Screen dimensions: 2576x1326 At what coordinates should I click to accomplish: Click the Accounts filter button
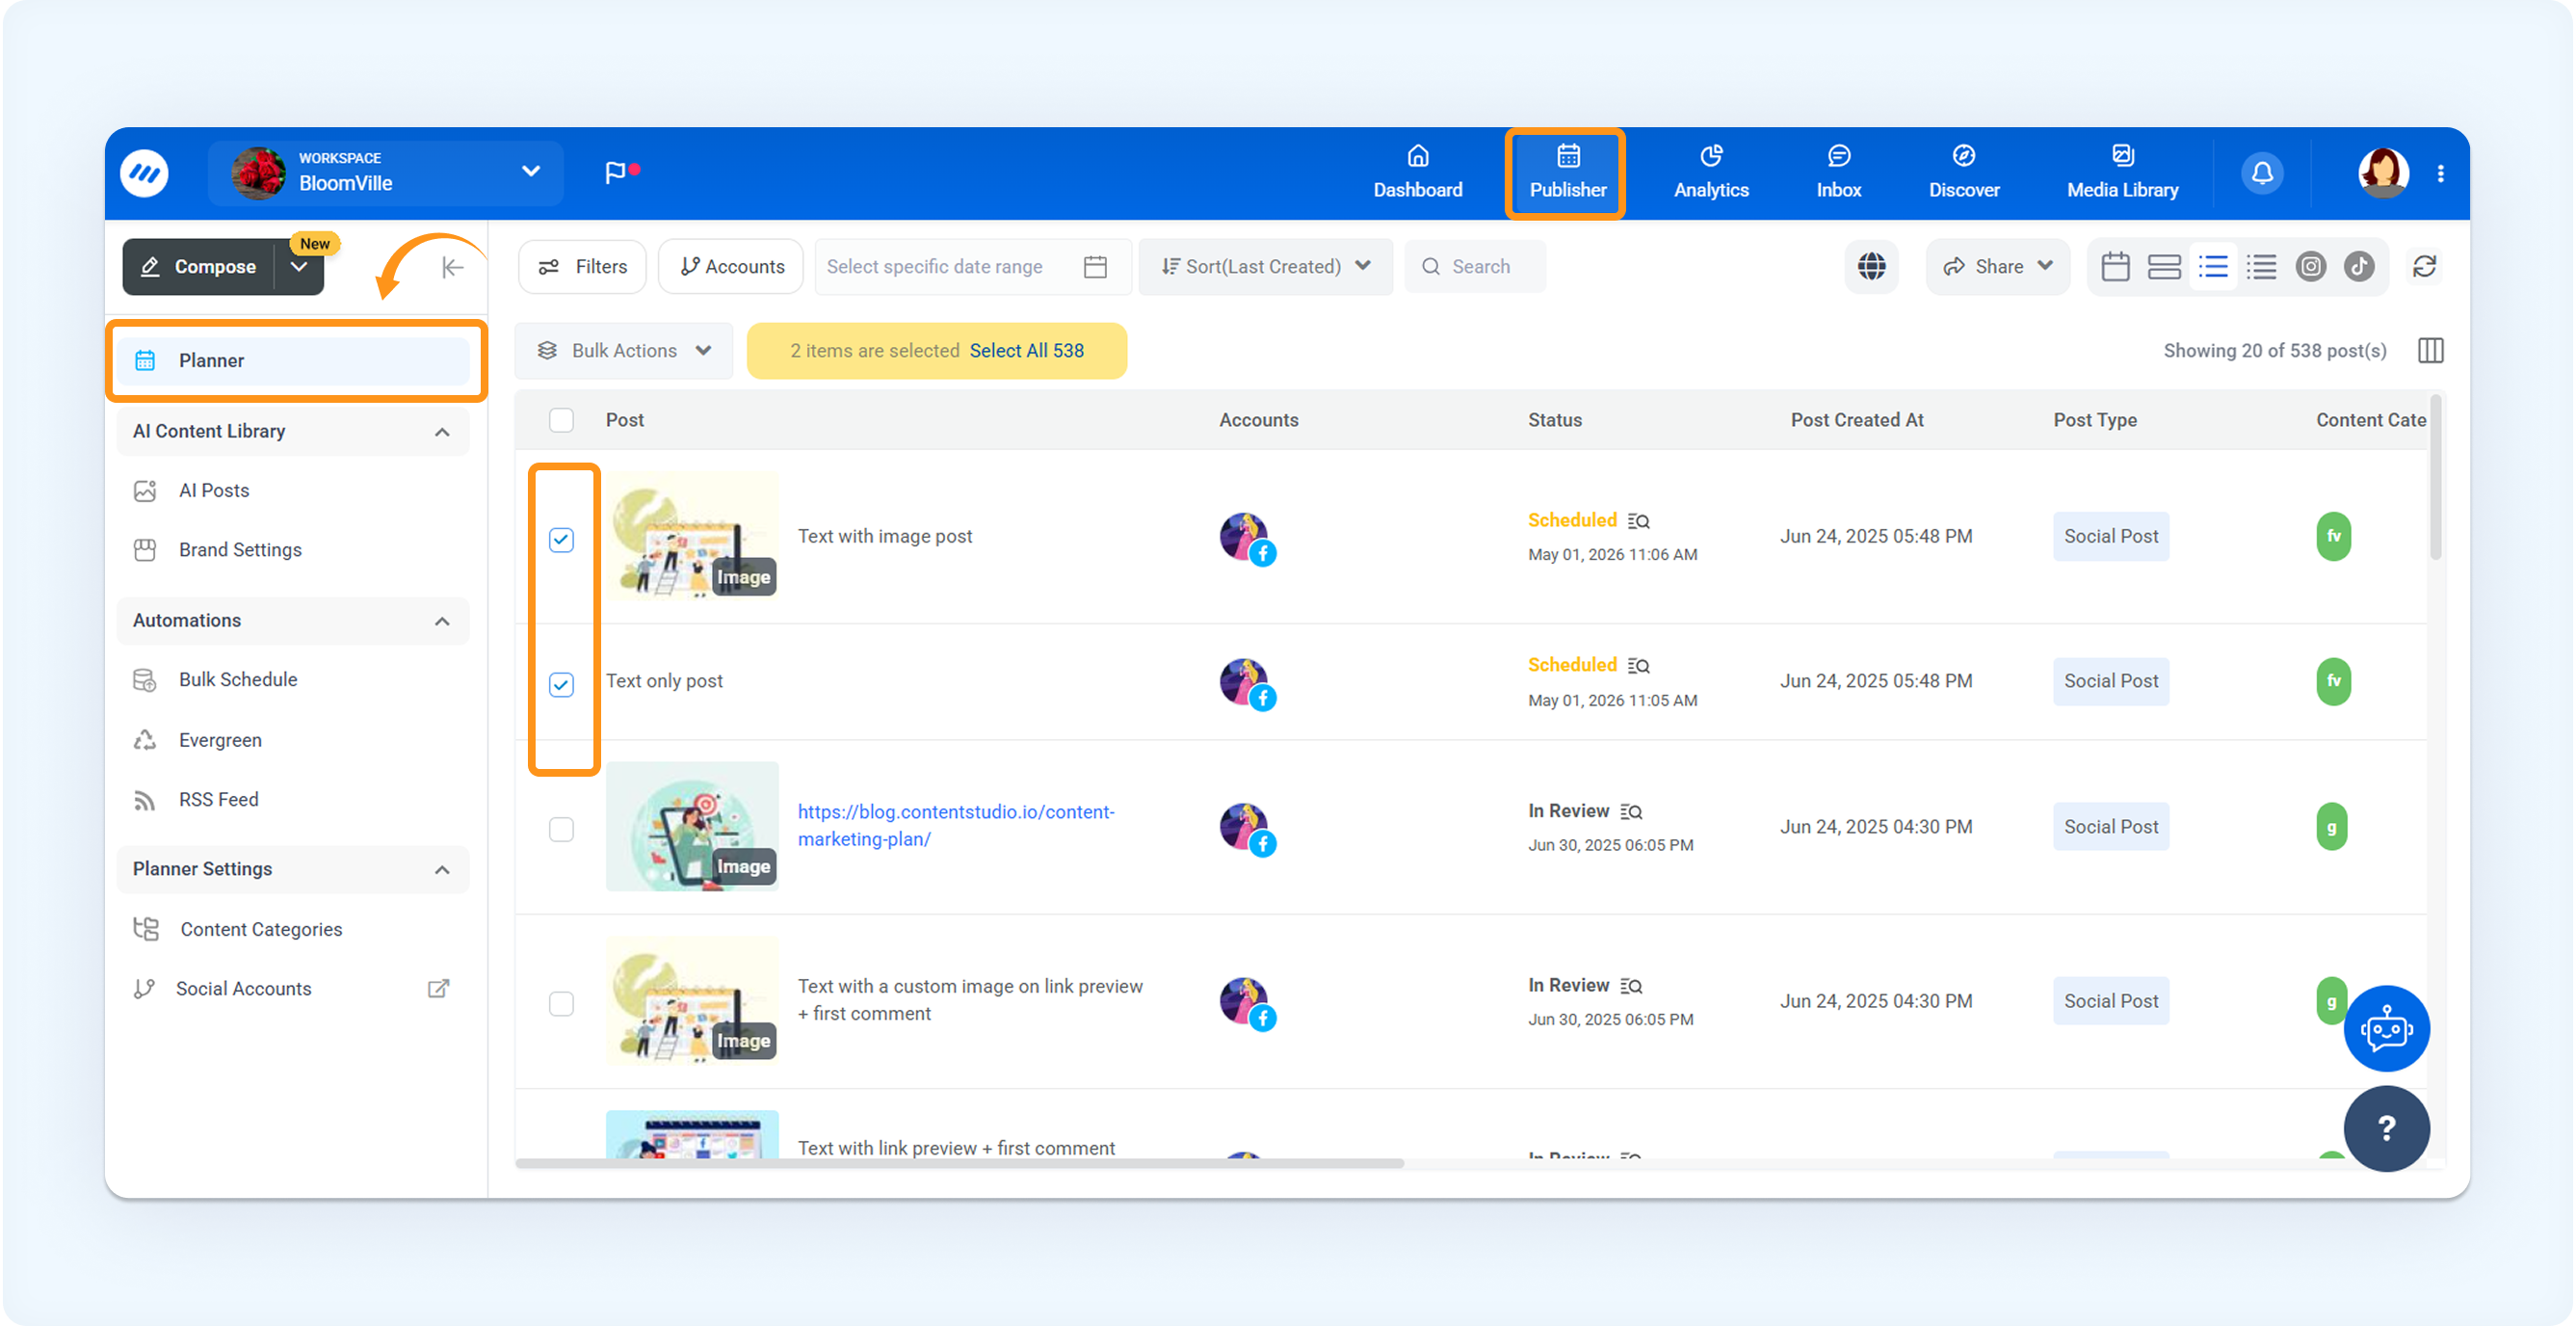[731, 267]
